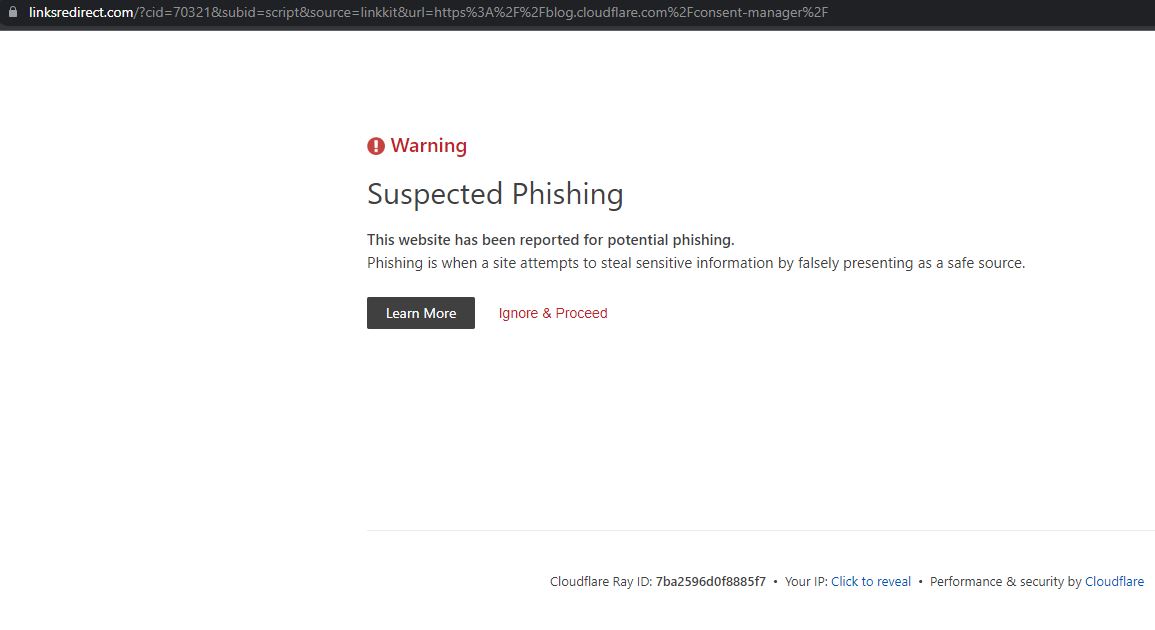
Task: Follow the Ignore & Proceed link
Action: [x=553, y=313]
